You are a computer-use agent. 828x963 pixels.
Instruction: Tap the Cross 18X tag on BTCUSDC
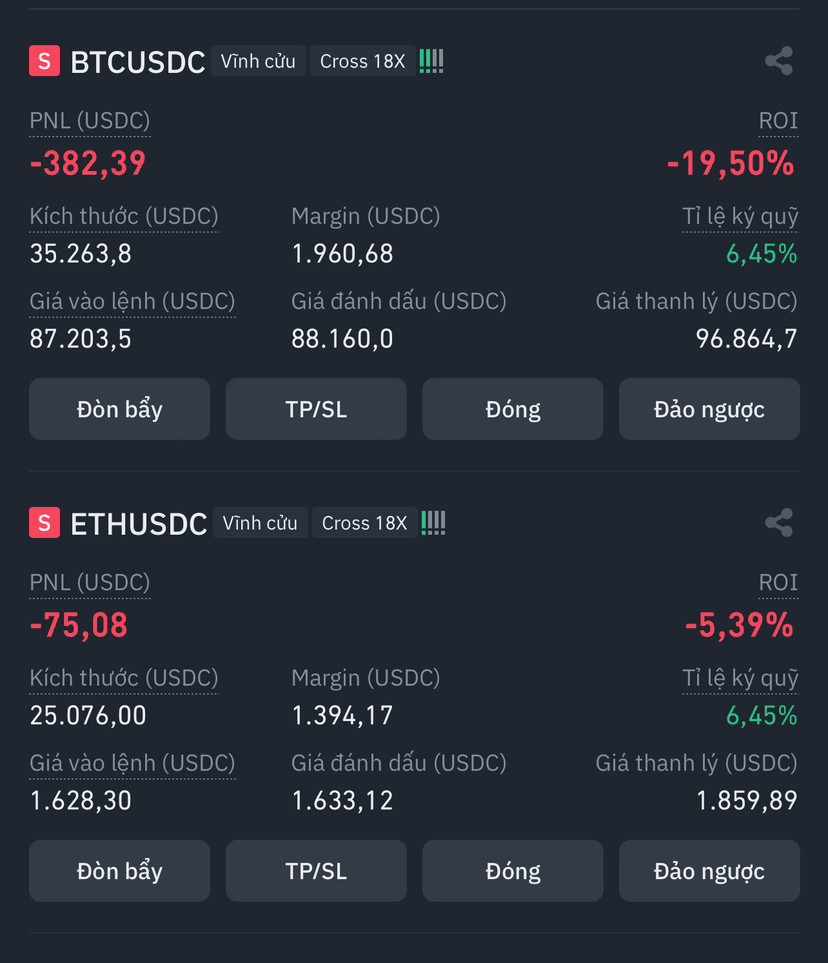point(362,61)
